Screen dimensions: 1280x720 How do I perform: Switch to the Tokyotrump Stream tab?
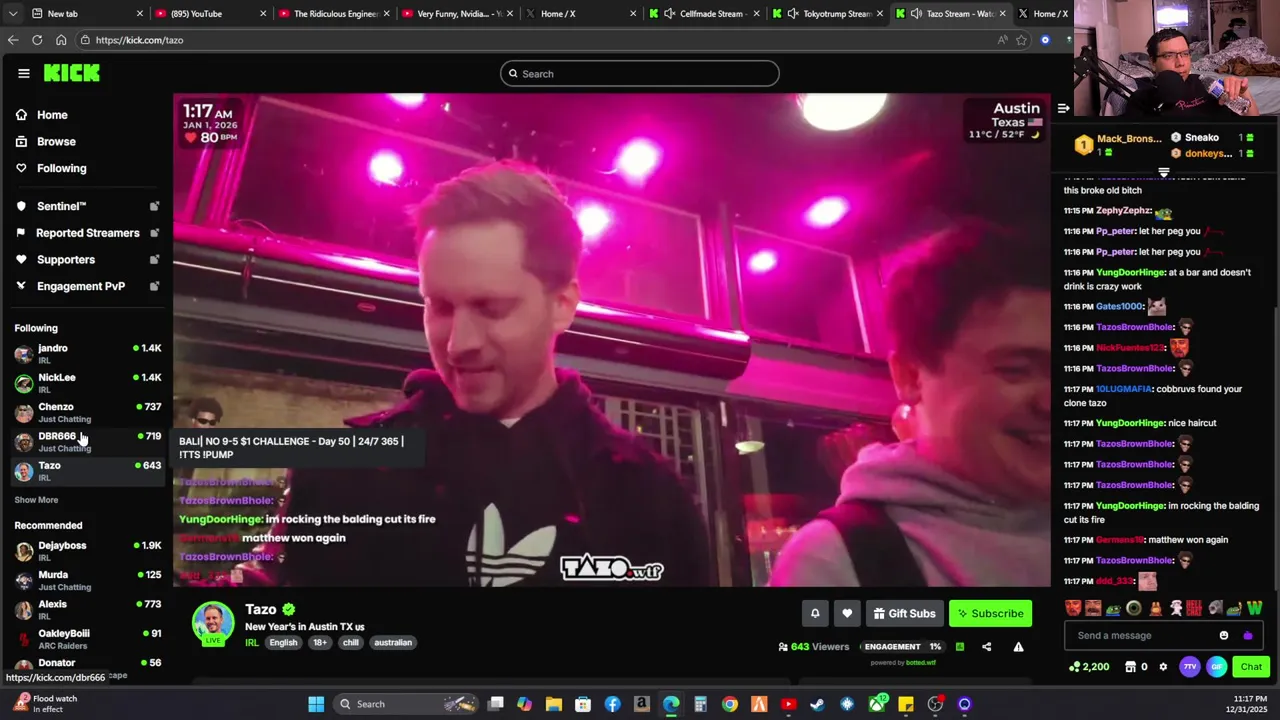click(x=828, y=14)
